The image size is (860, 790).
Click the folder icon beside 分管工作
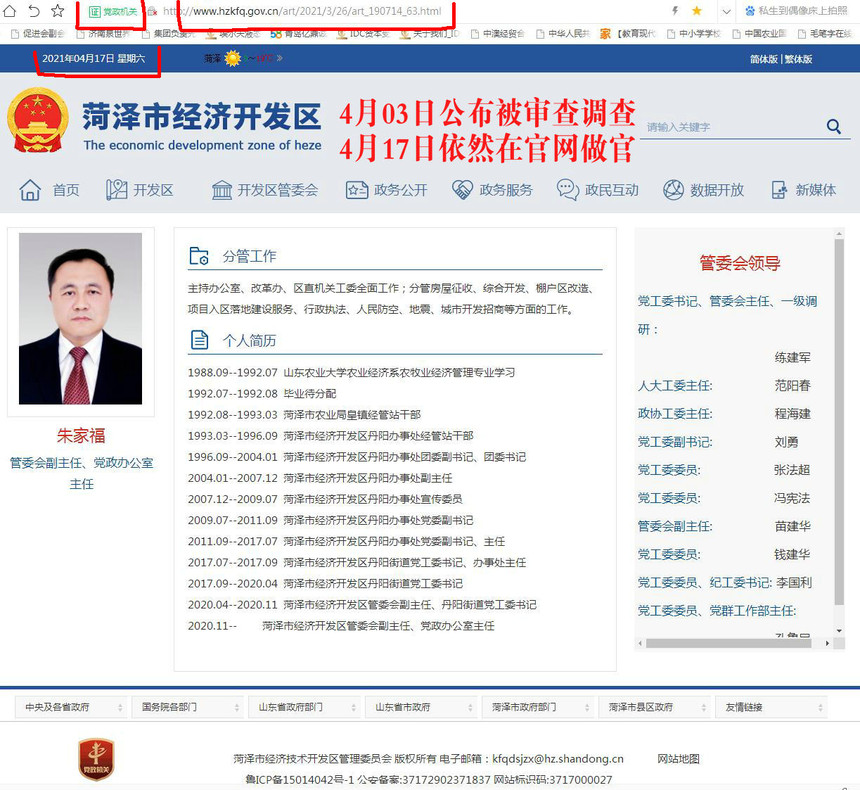(x=199, y=256)
